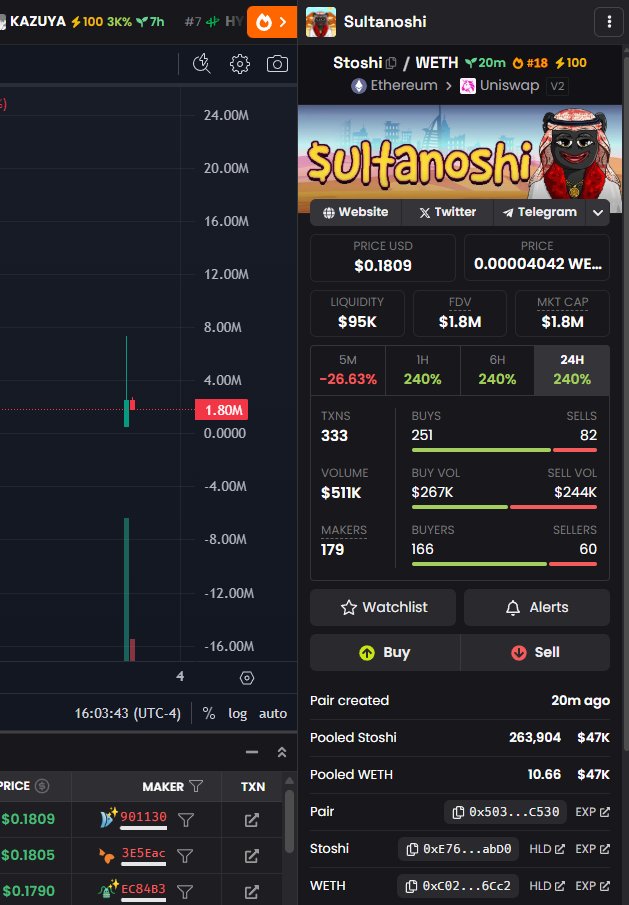Screen dimensions: 629x905
Task: Click the Sultanoshi avatar thumbnail
Action: (321, 22)
